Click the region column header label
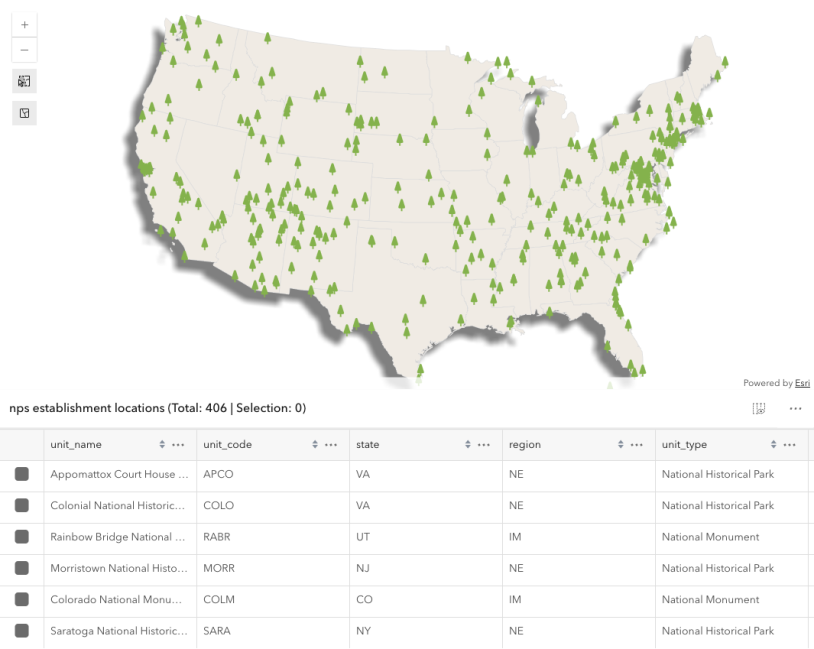This screenshot has height=649, width=814. point(525,445)
